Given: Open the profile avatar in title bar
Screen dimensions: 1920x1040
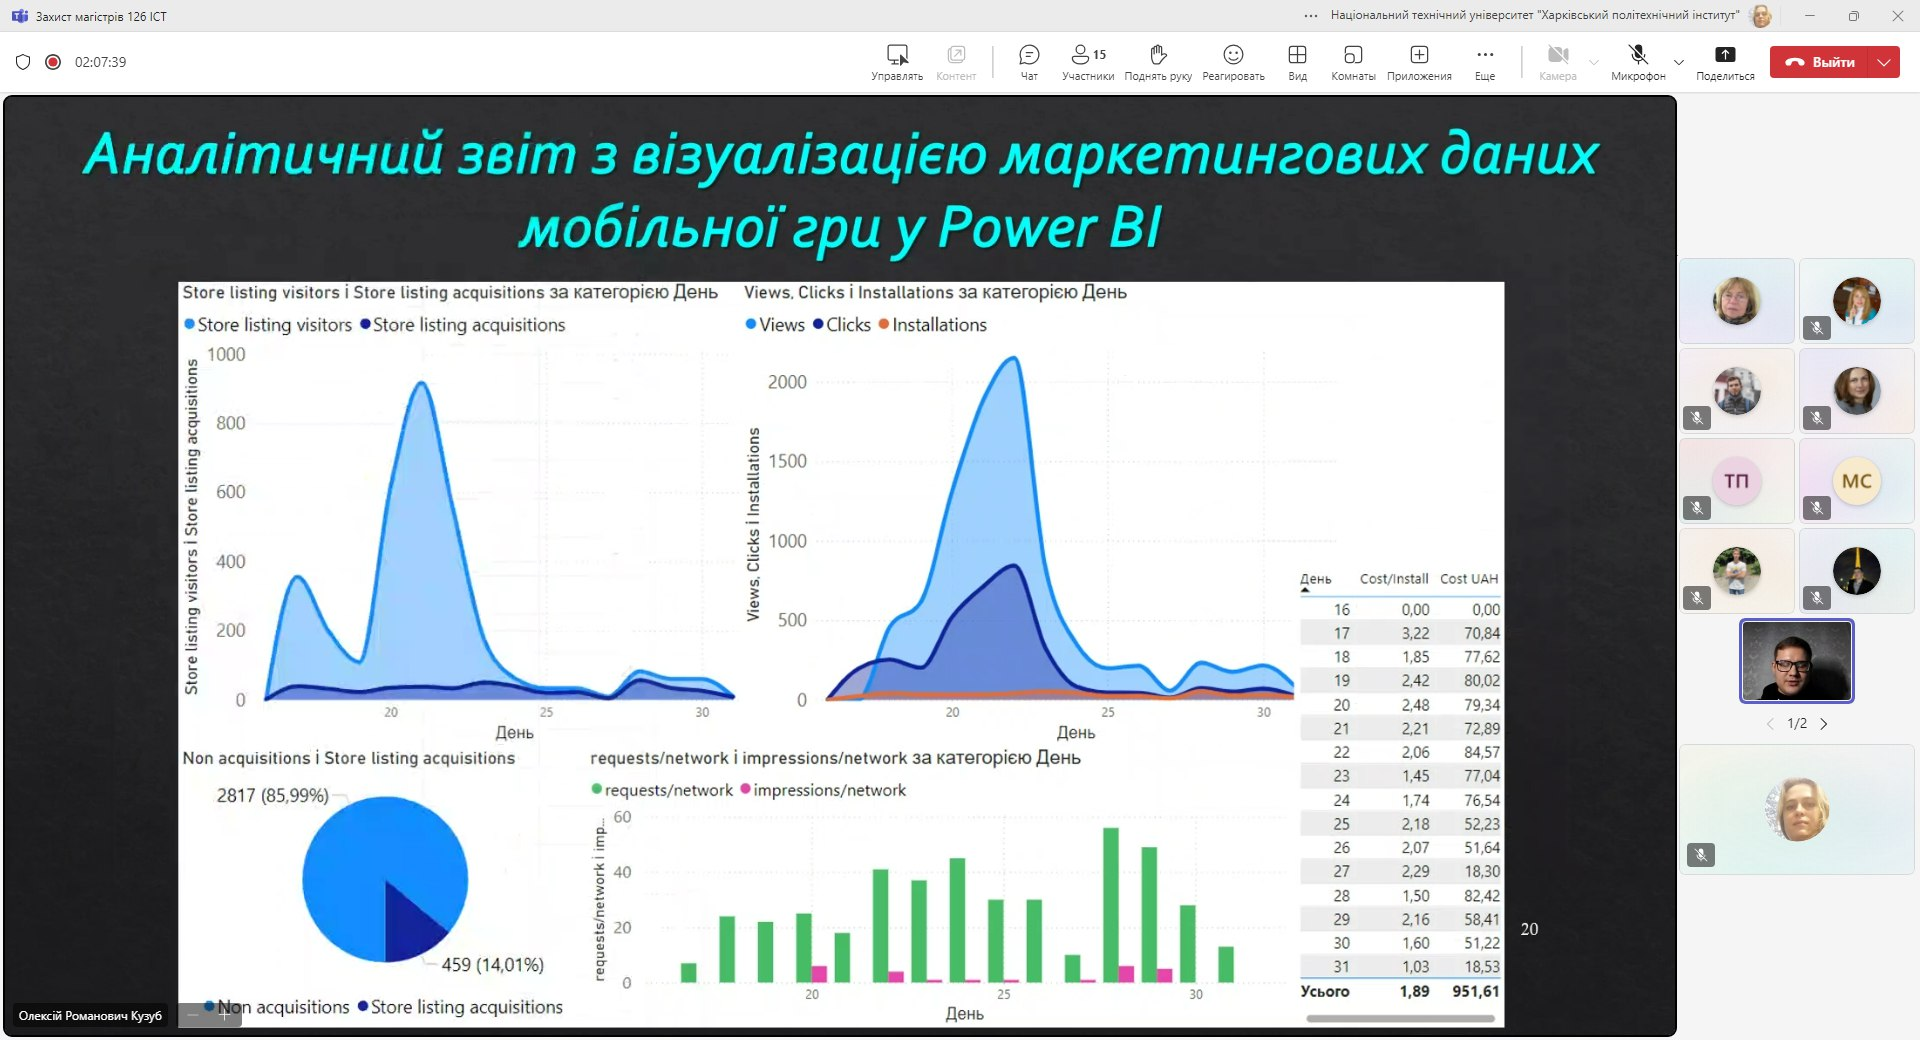Looking at the screenshot, I should tap(1762, 16).
